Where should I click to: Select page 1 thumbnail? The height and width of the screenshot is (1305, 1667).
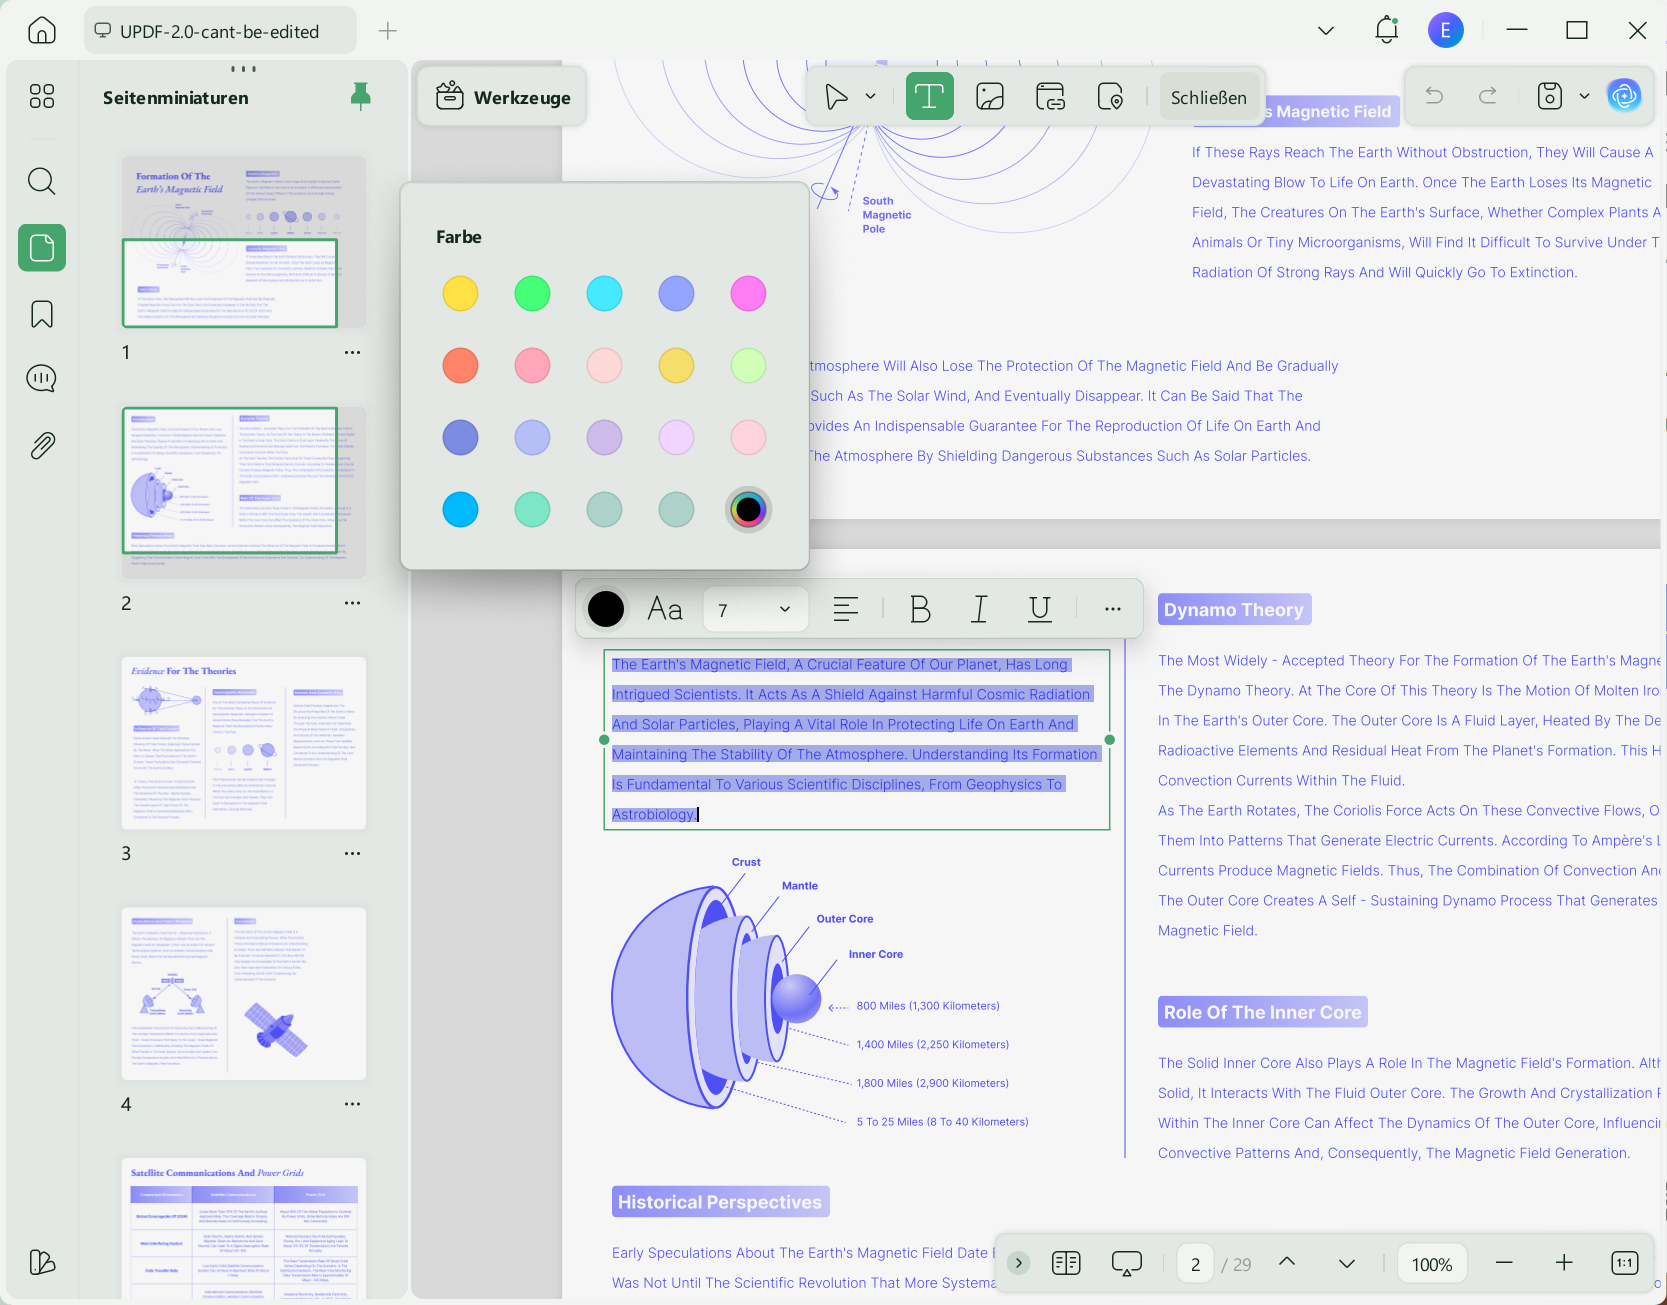(x=244, y=241)
